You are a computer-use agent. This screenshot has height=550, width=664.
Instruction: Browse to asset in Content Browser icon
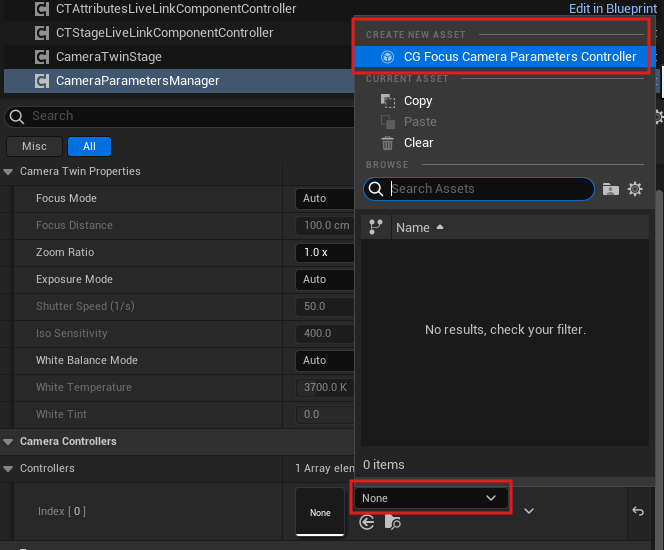pyautogui.click(x=393, y=522)
